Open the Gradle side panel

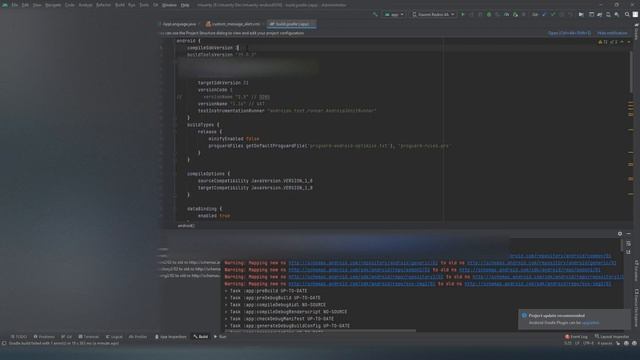pos(636,31)
